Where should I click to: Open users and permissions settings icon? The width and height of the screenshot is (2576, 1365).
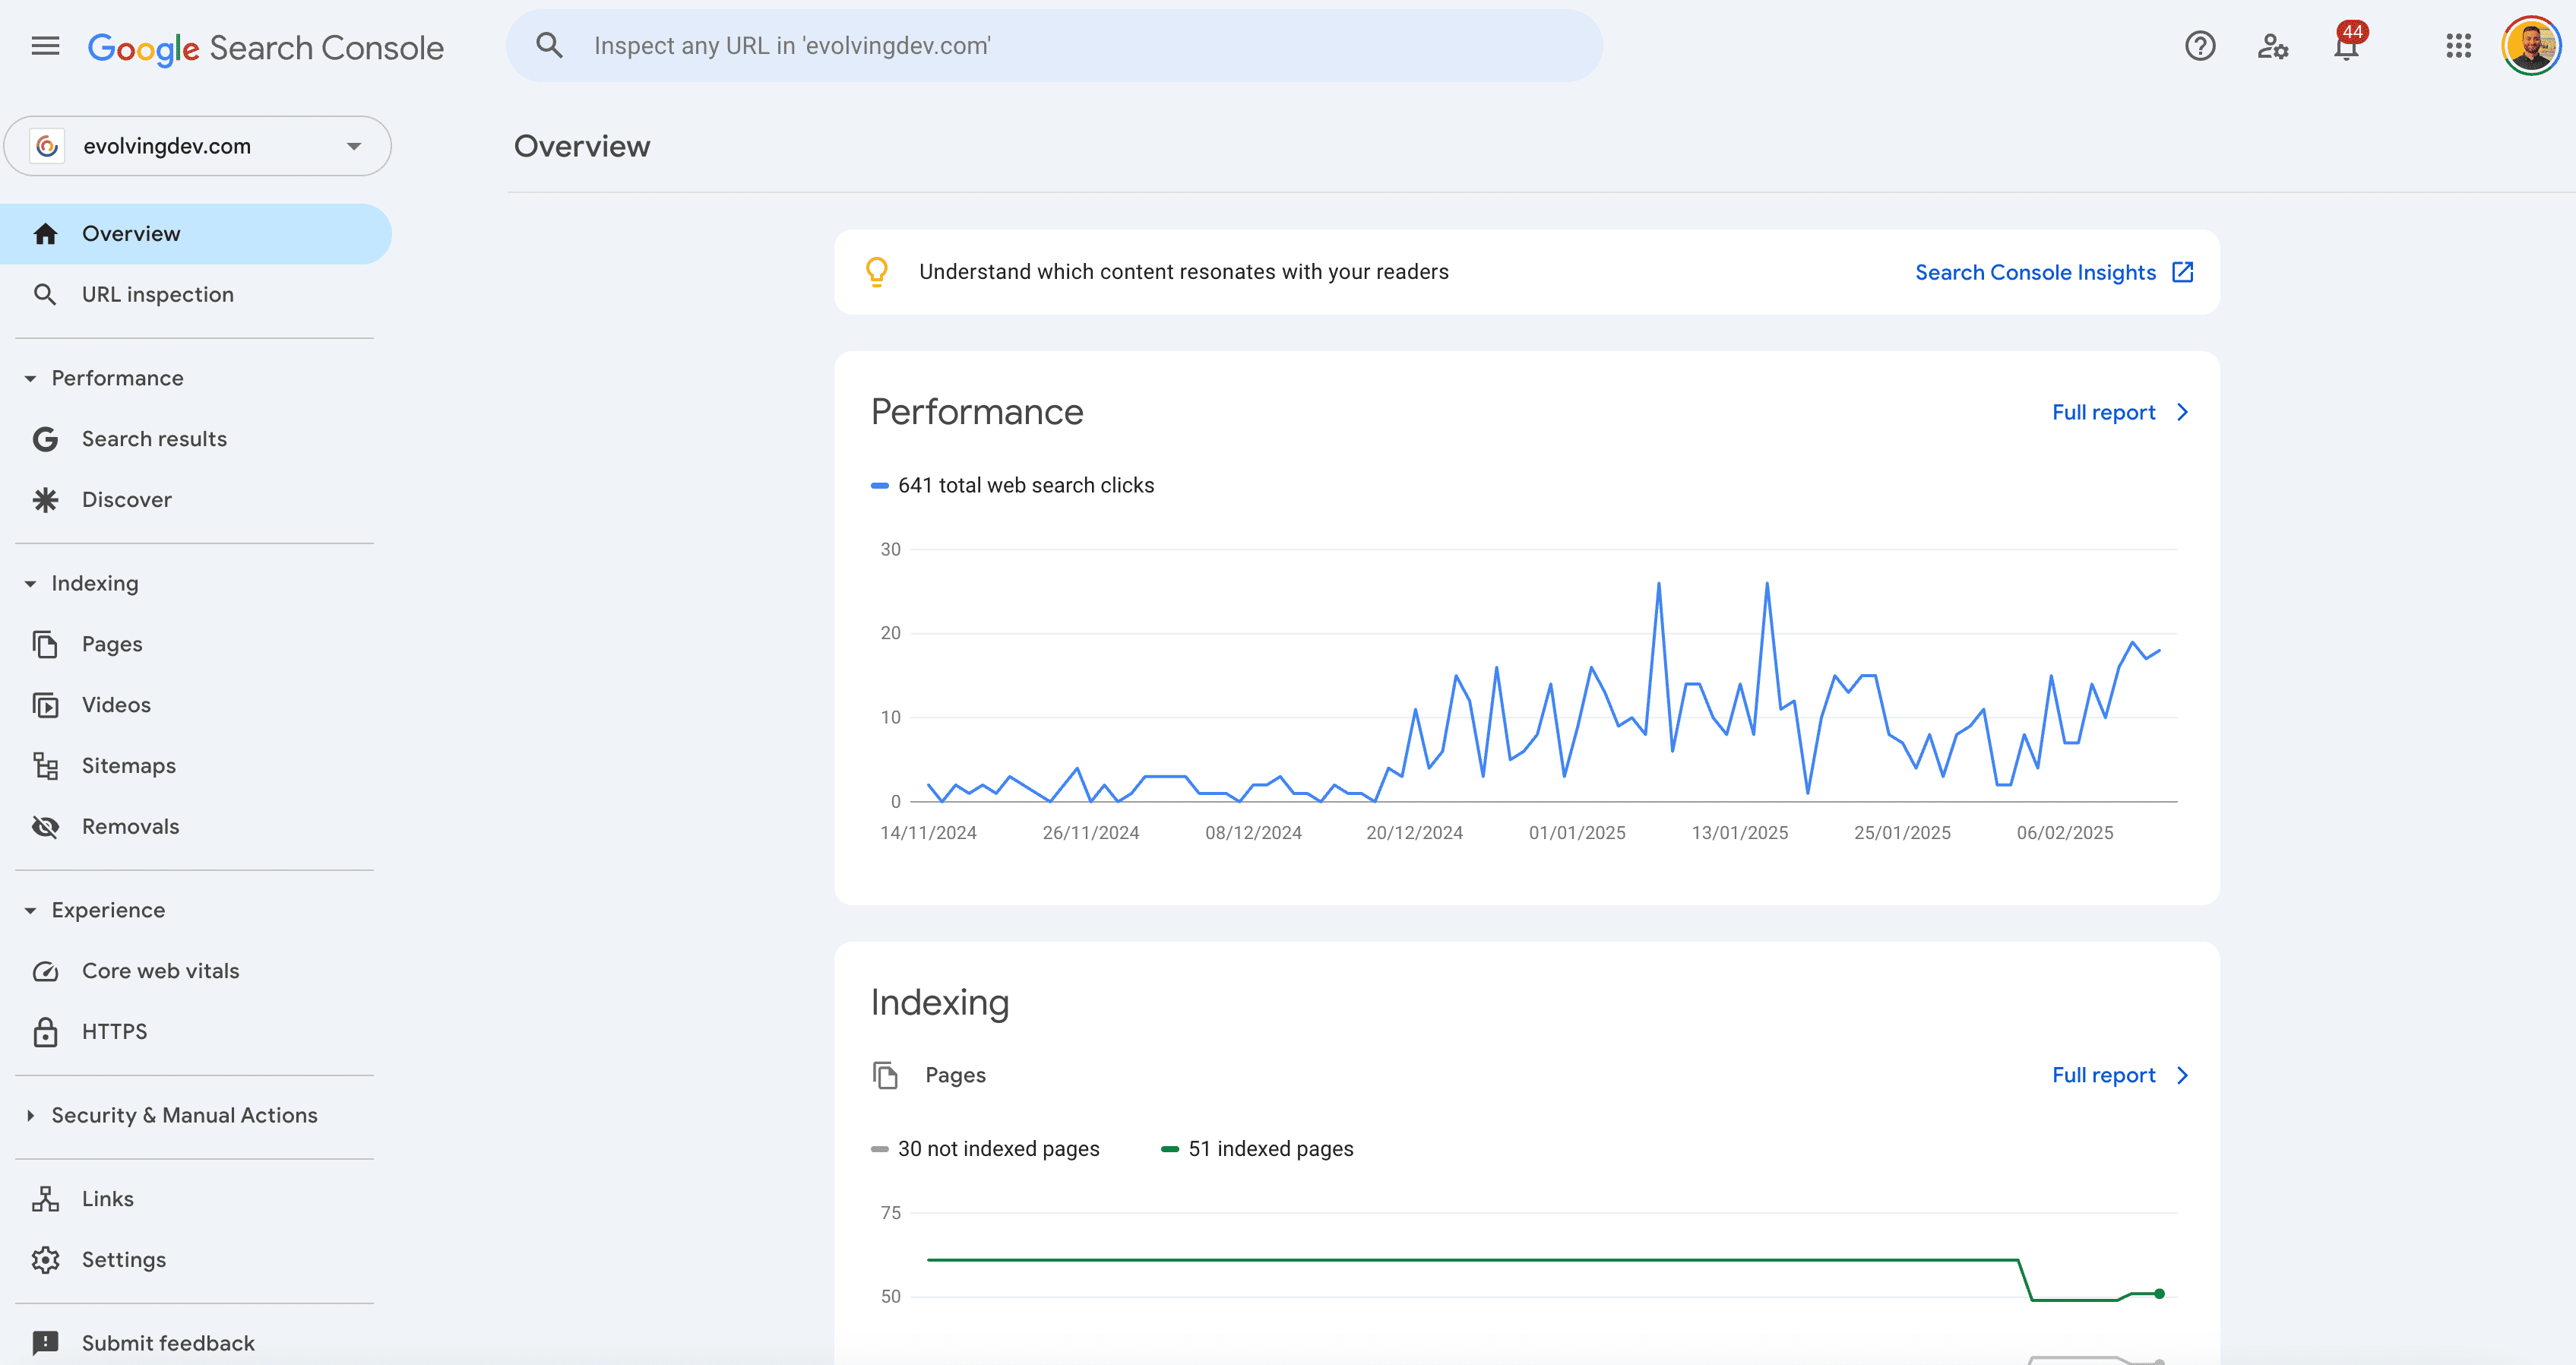click(2273, 46)
